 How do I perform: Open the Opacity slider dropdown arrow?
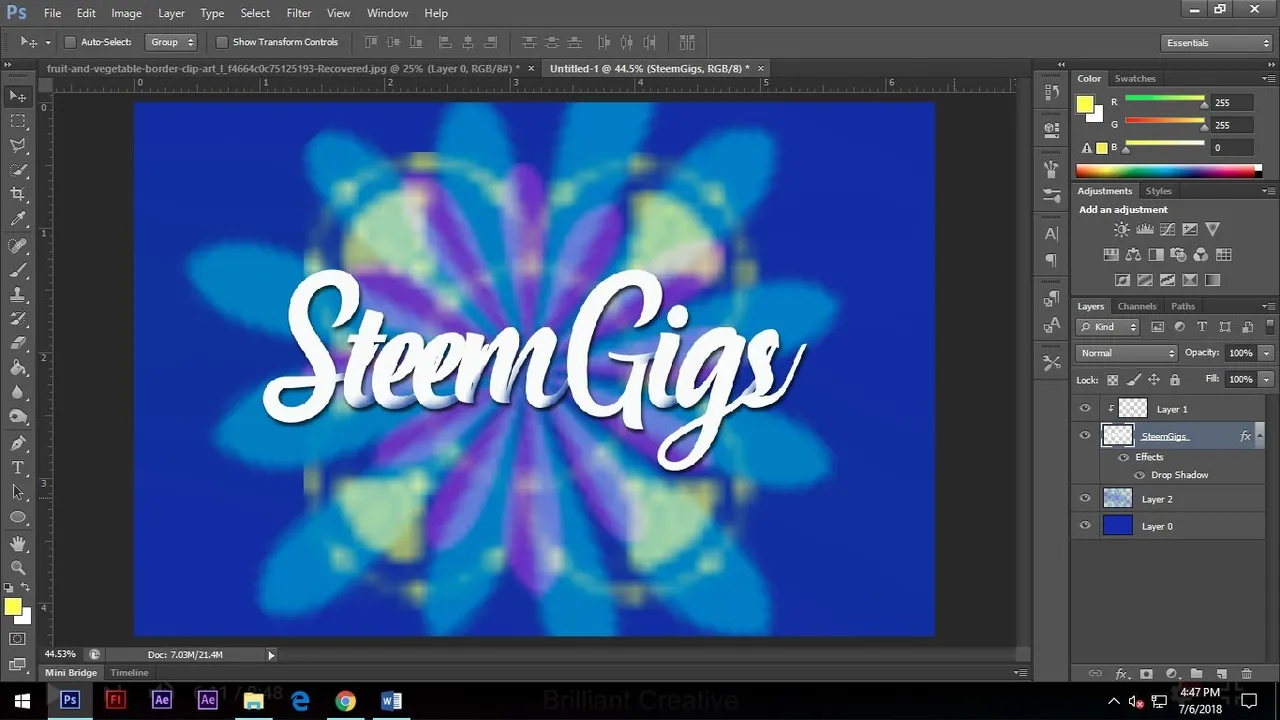1266,353
